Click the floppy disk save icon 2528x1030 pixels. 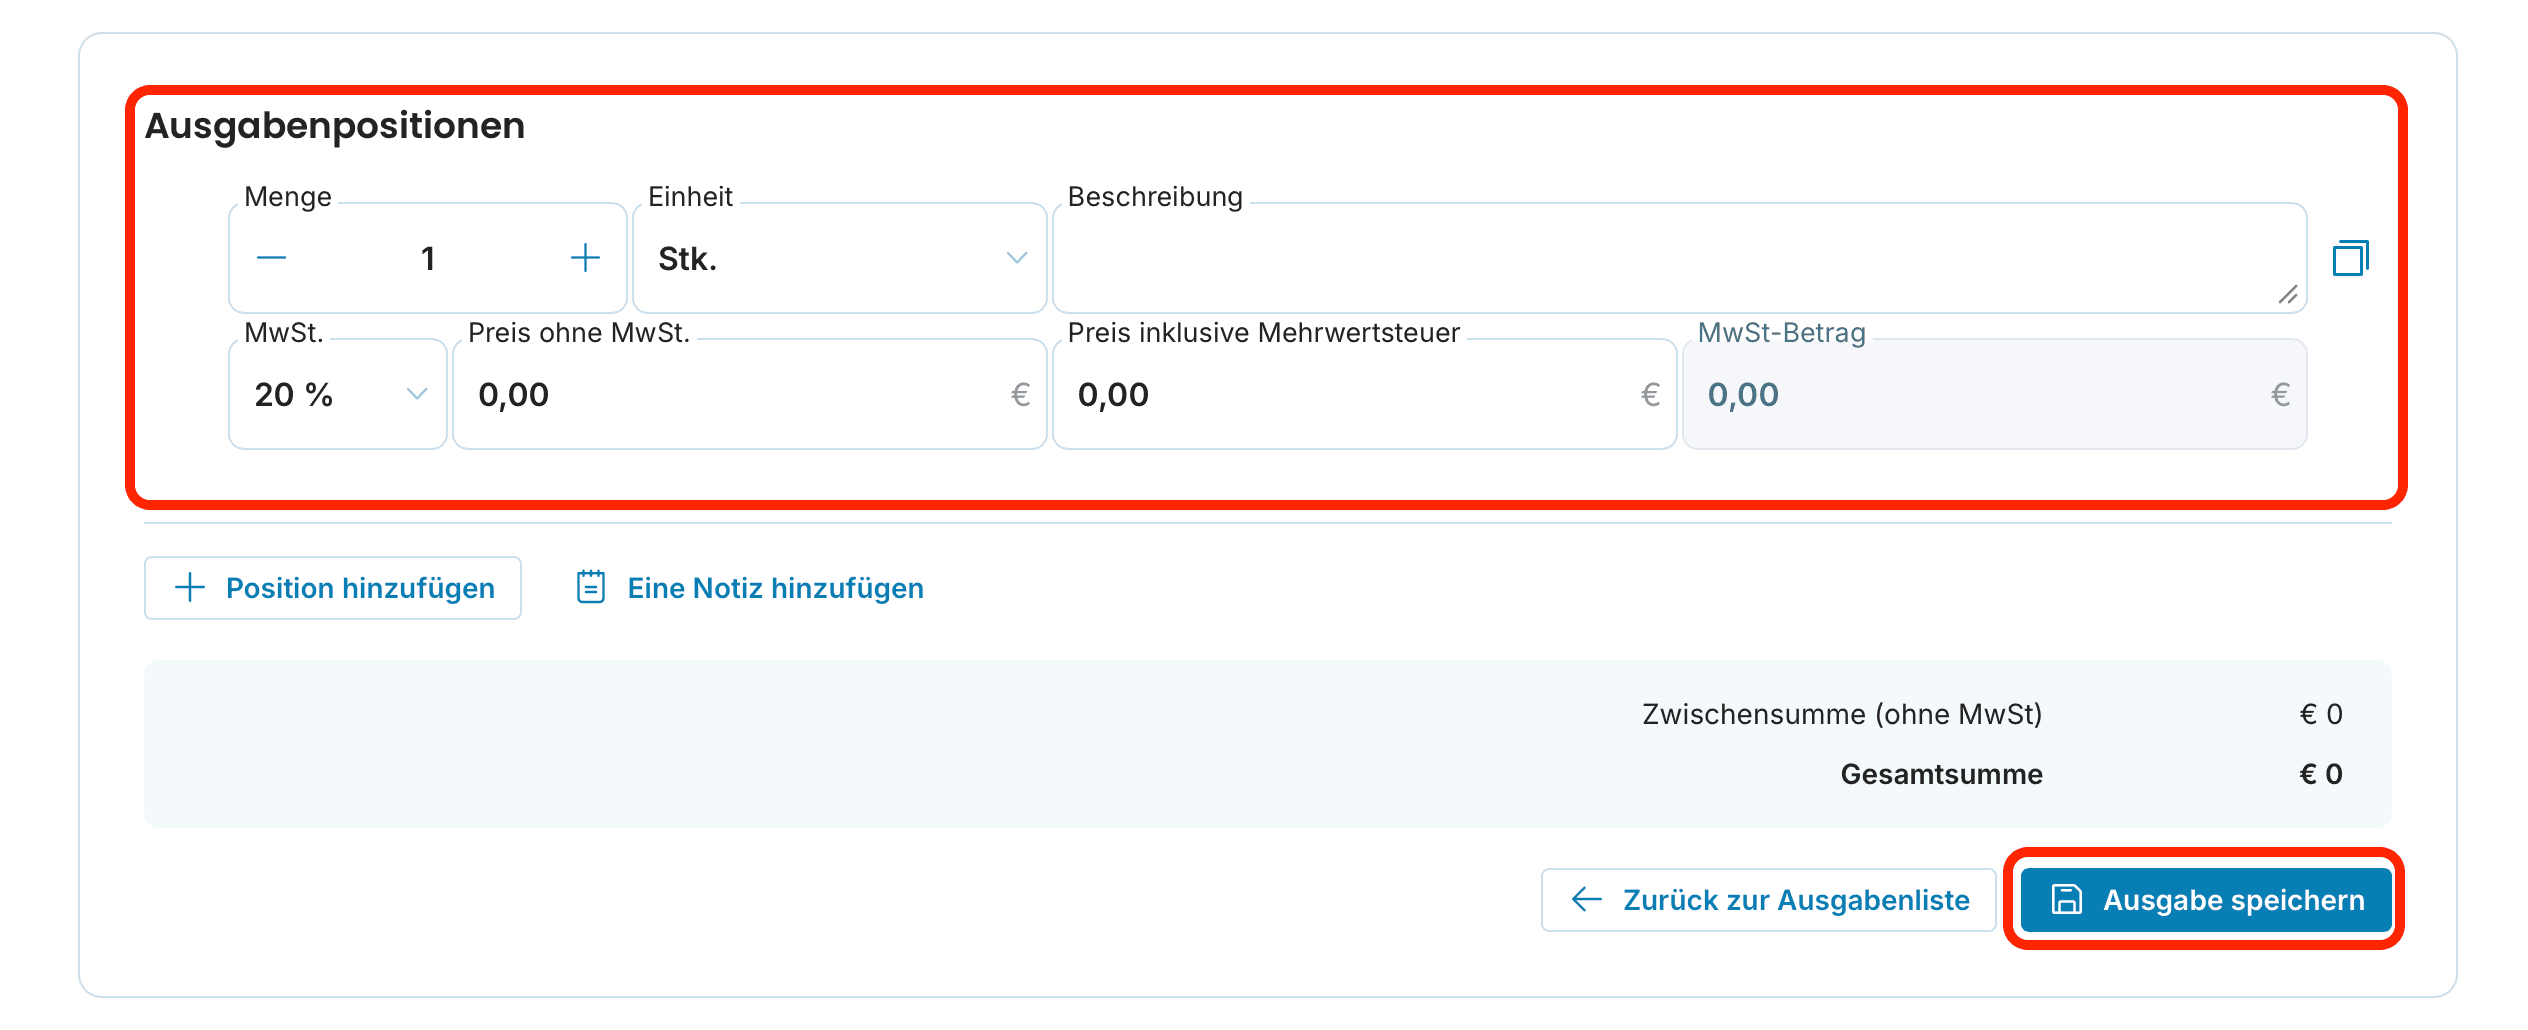[x=2067, y=899]
